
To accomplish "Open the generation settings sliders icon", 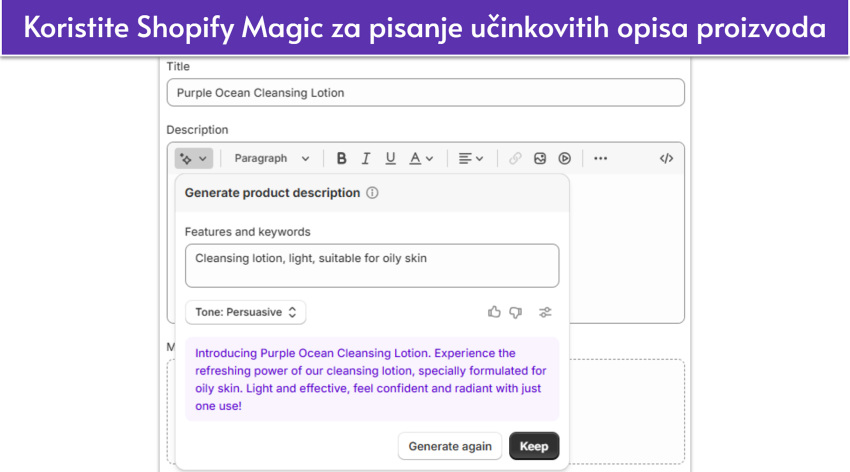I will point(545,312).
